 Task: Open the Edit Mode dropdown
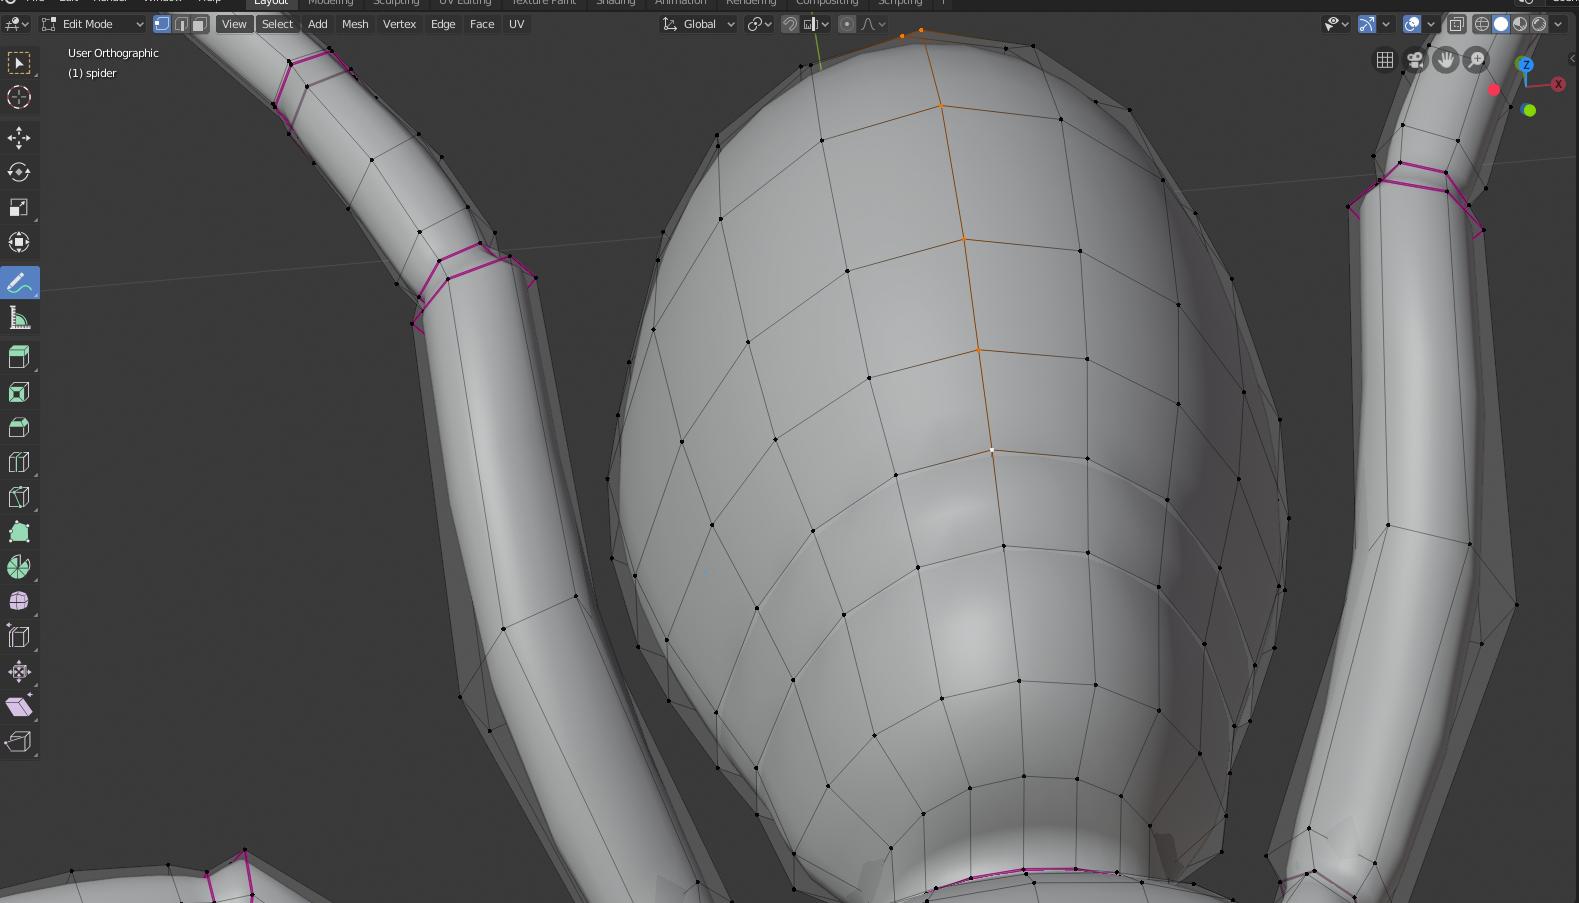pyautogui.click(x=92, y=24)
